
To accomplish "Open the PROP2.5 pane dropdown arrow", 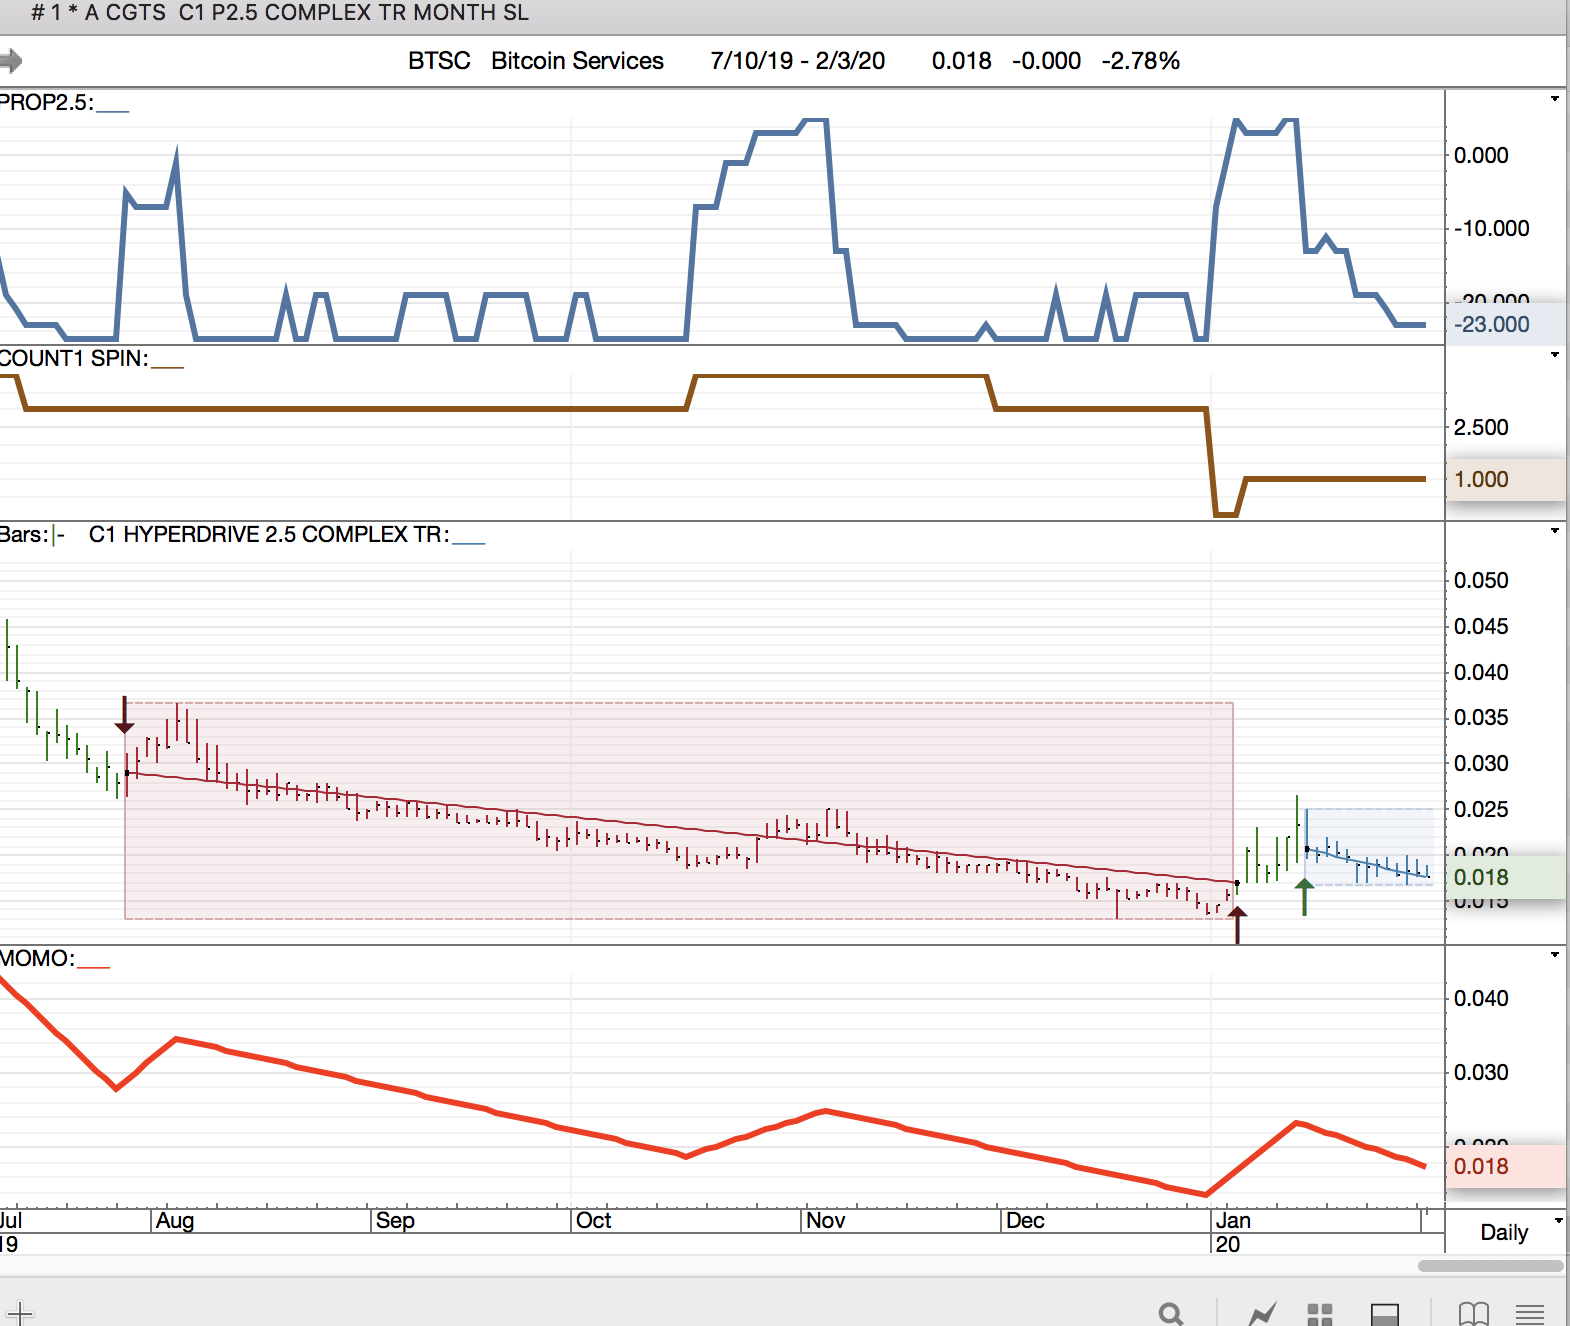I will point(1555,98).
